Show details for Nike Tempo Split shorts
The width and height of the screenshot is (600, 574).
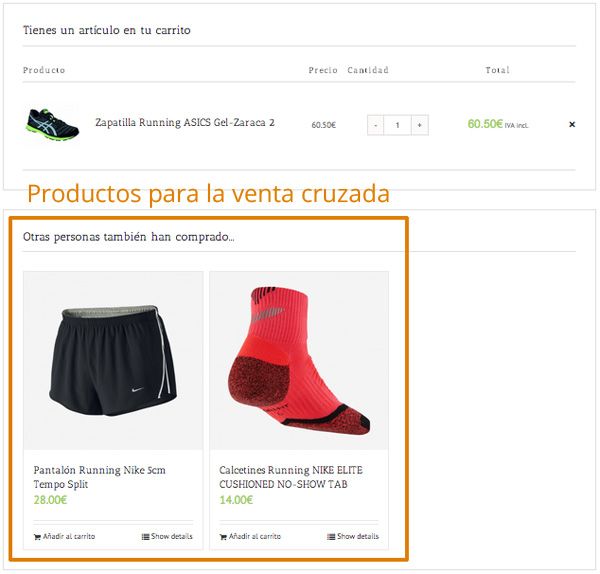[x=167, y=536]
